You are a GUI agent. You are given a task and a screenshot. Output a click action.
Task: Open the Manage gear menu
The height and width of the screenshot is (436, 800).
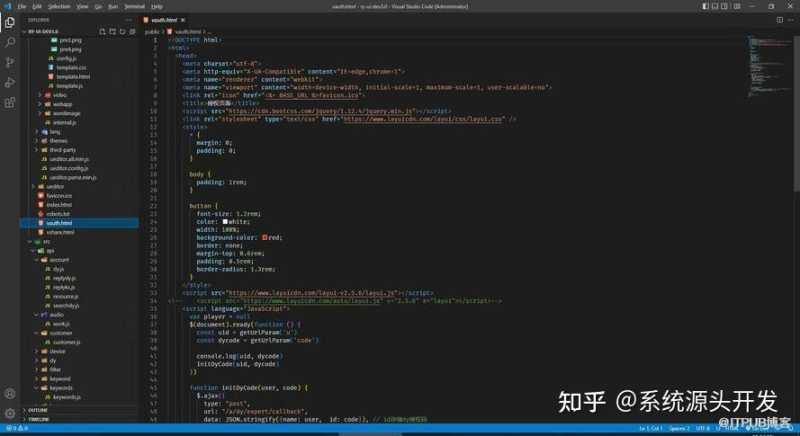(x=10, y=413)
